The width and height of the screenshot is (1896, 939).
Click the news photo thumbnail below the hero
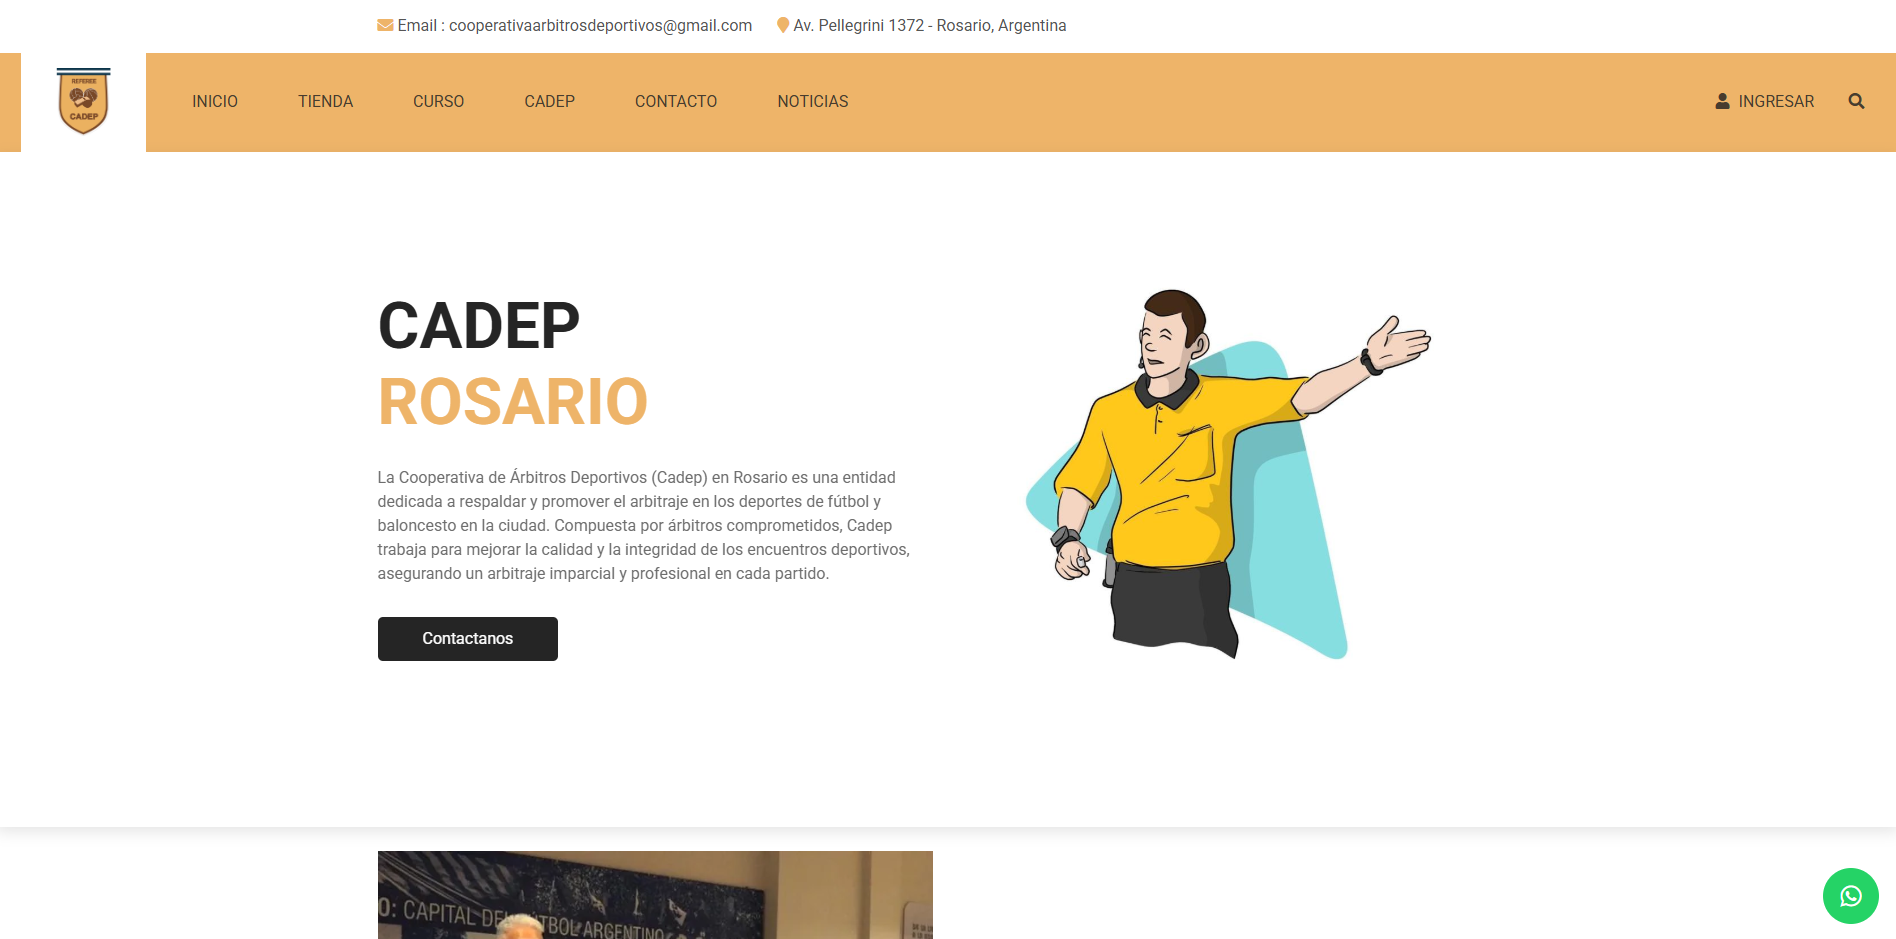pos(655,894)
